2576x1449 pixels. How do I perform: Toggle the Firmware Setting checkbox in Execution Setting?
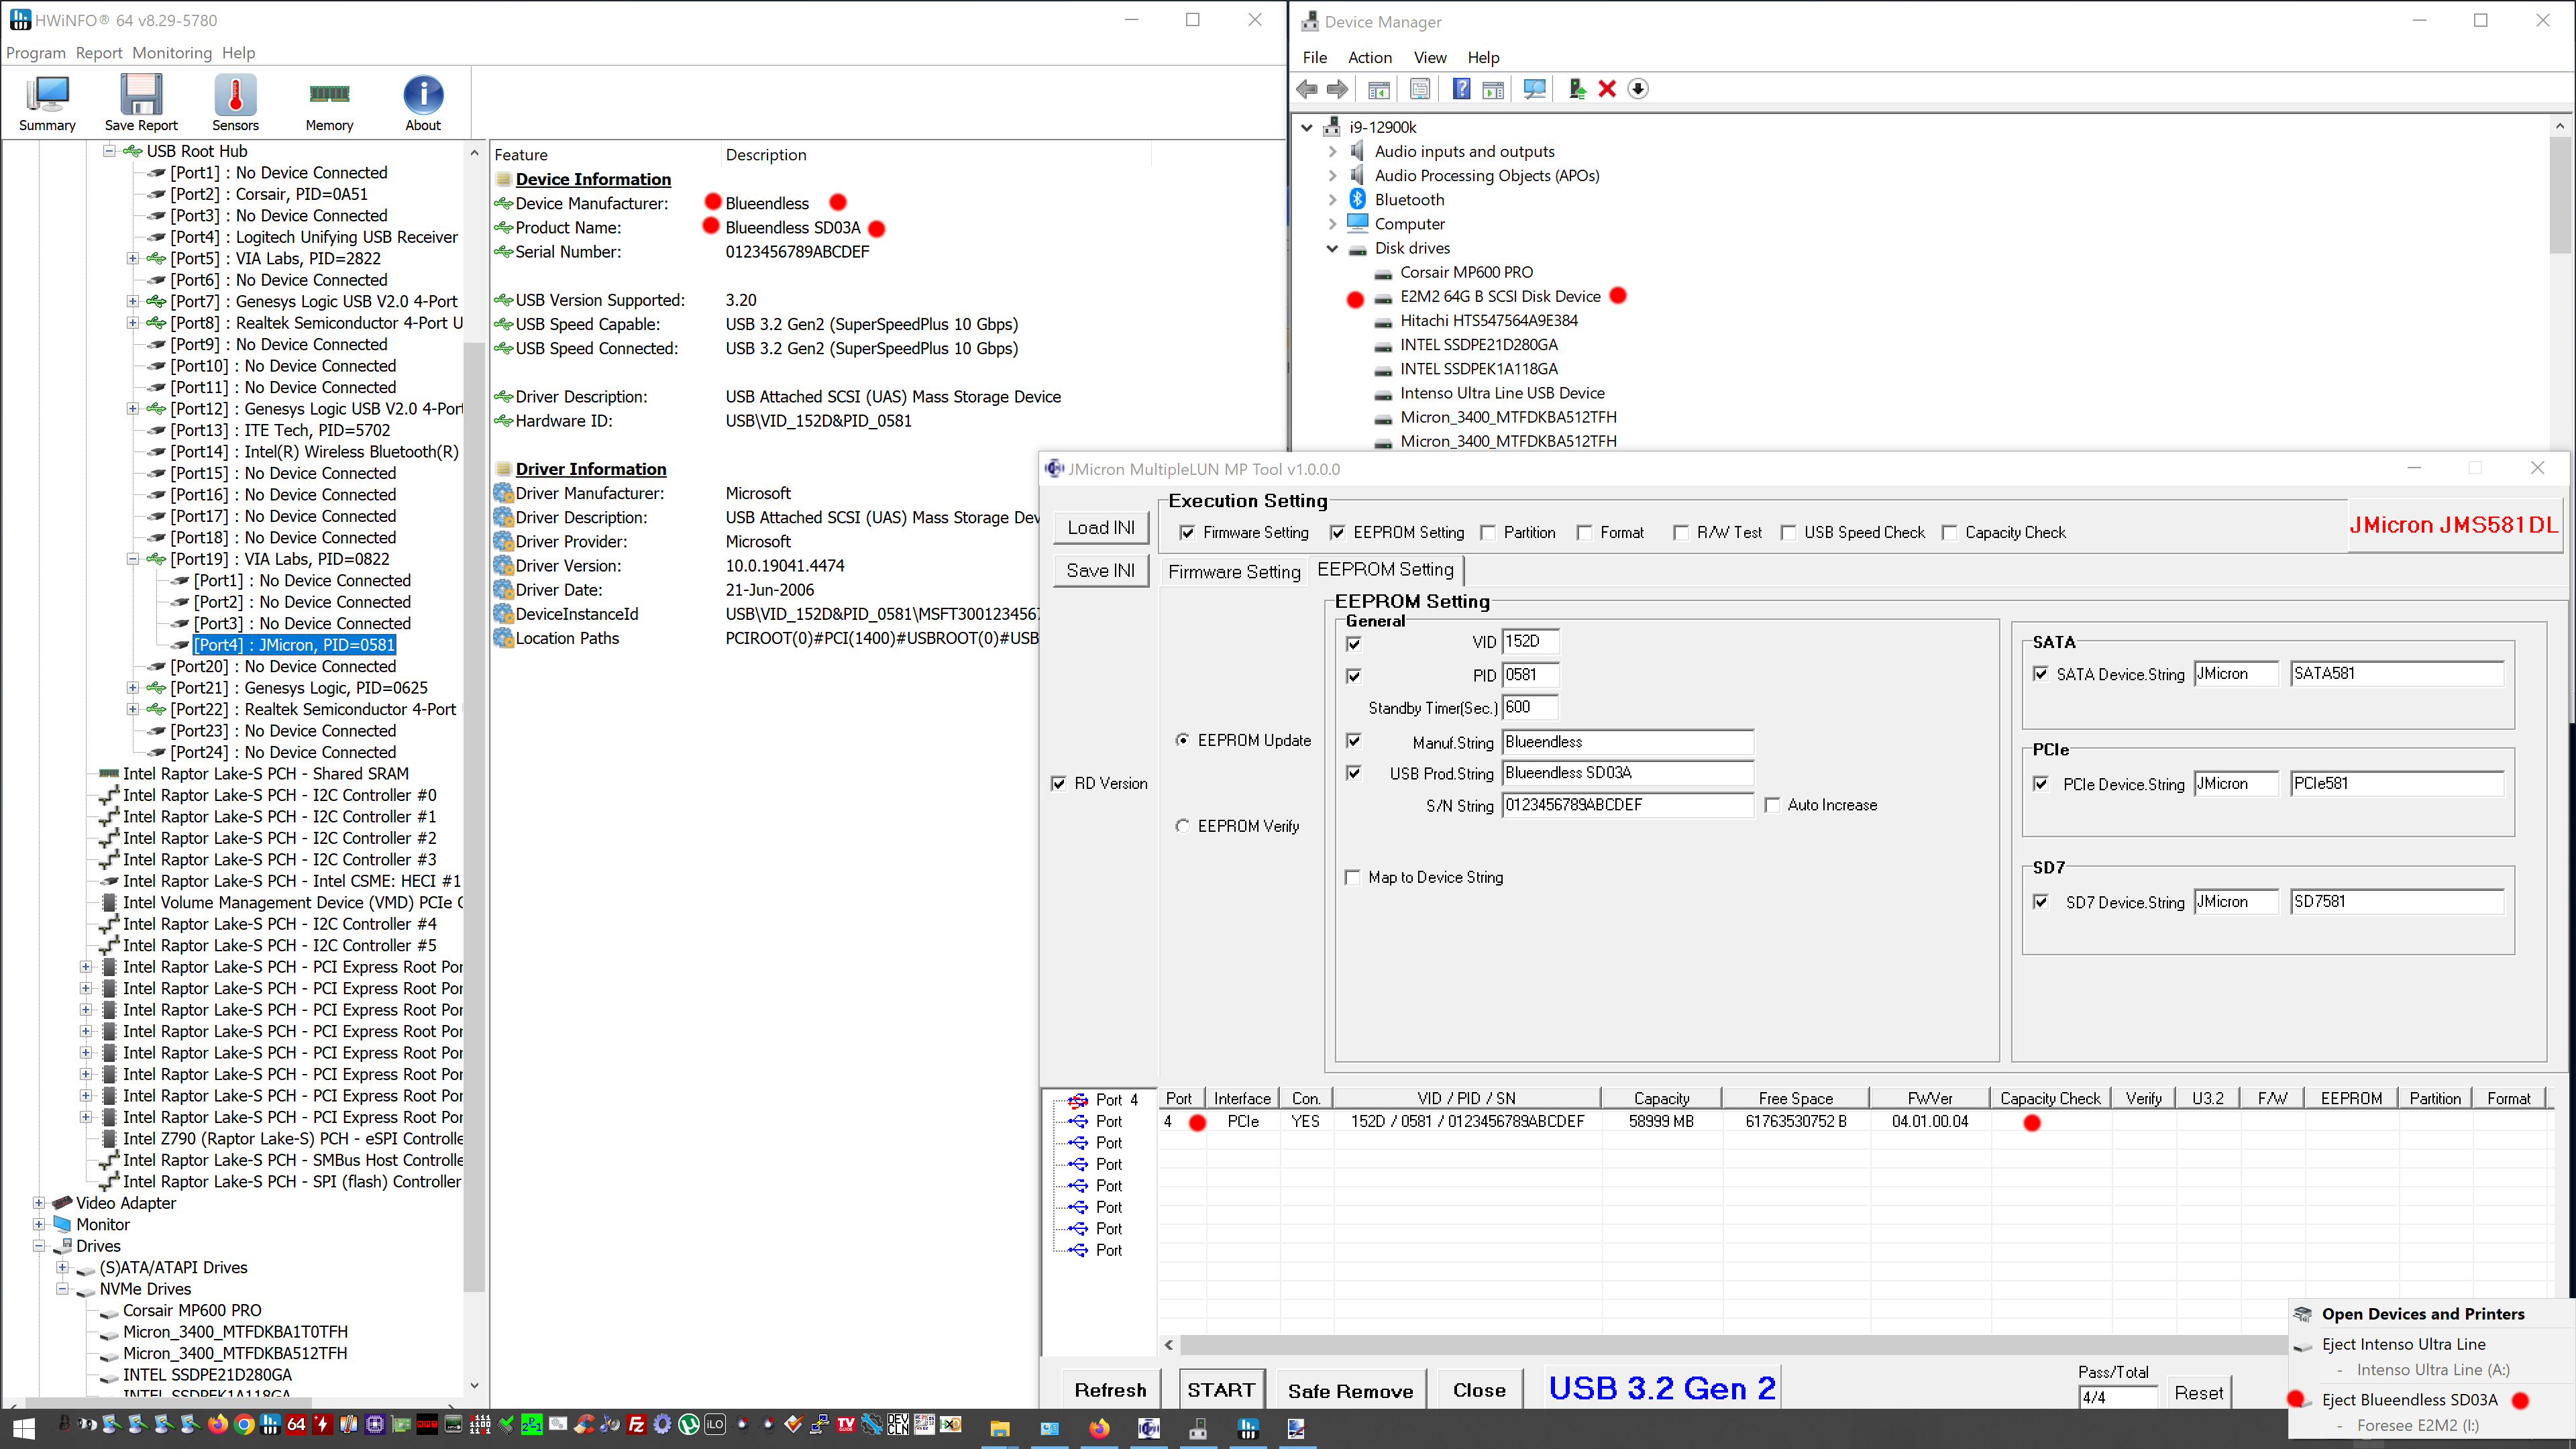point(1187,533)
